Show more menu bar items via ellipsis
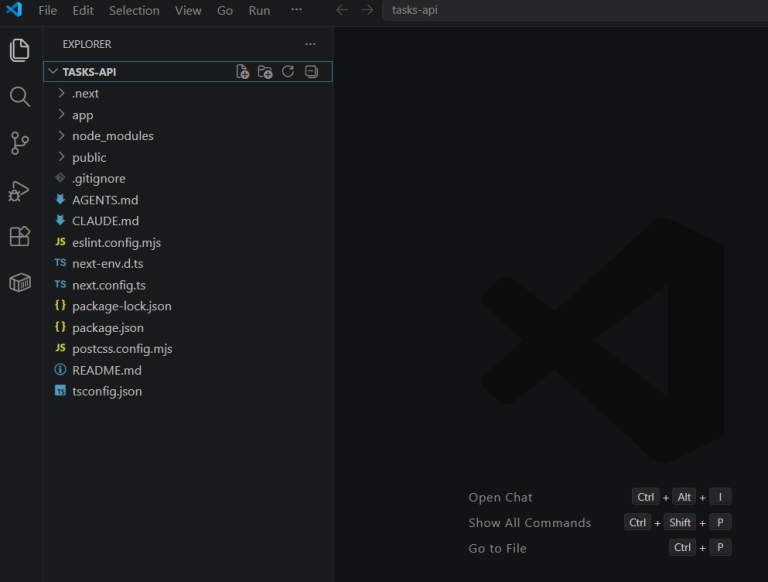Viewport: 768px width, 582px height. [296, 10]
